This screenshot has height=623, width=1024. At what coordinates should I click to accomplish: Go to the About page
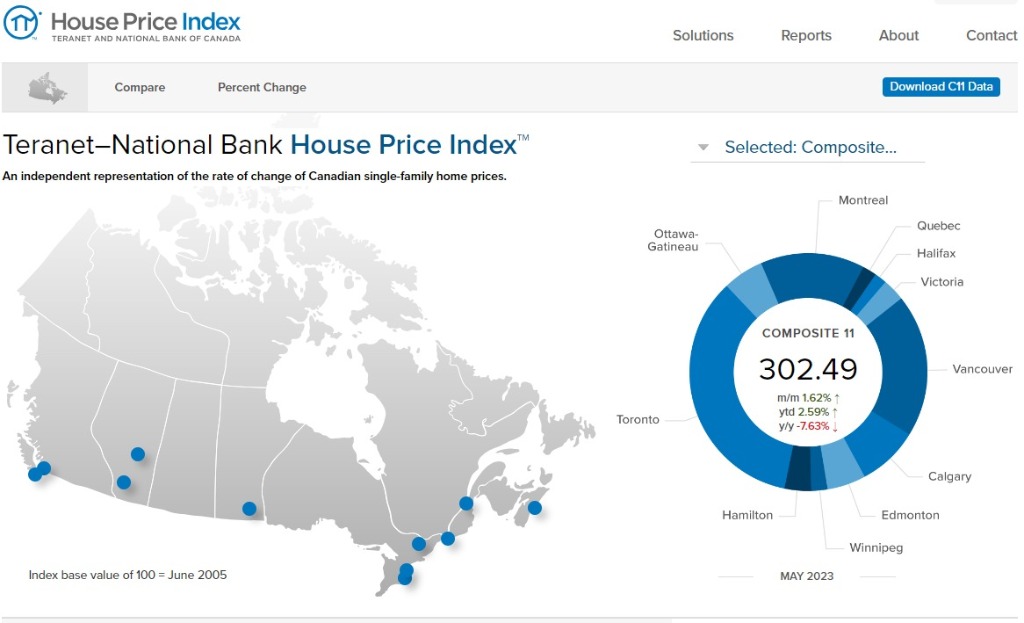tap(899, 35)
